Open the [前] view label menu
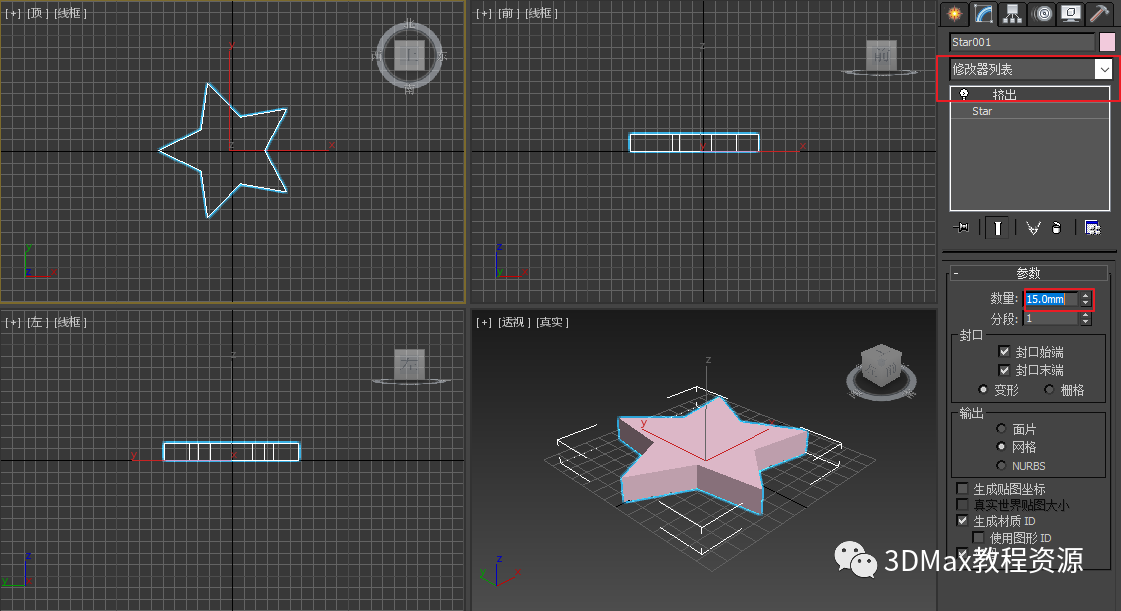This screenshot has width=1121, height=611. click(x=508, y=13)
